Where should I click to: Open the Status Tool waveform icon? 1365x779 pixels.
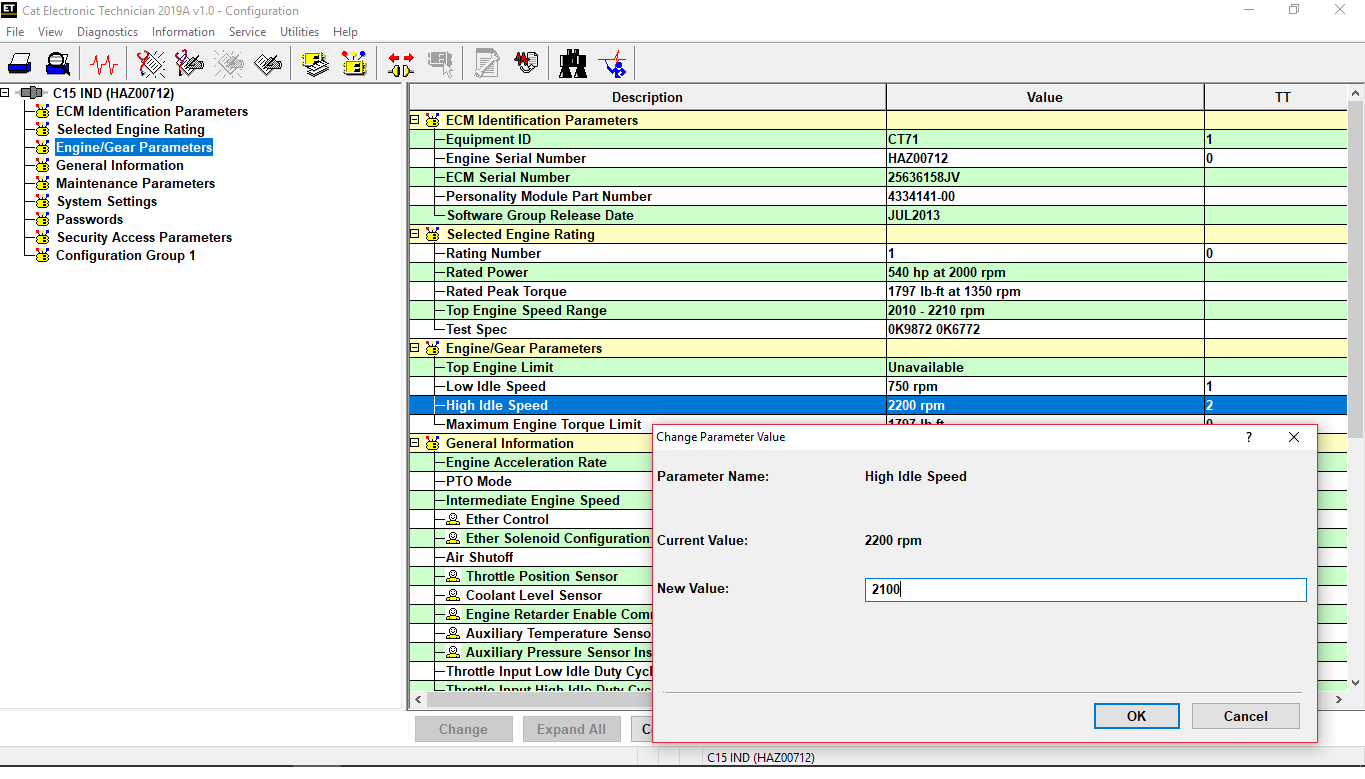click(103, 64)
